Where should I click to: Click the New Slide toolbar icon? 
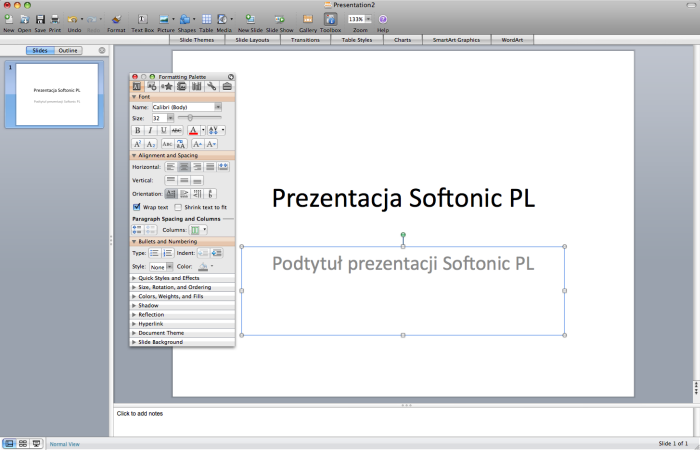coord(249,19)
